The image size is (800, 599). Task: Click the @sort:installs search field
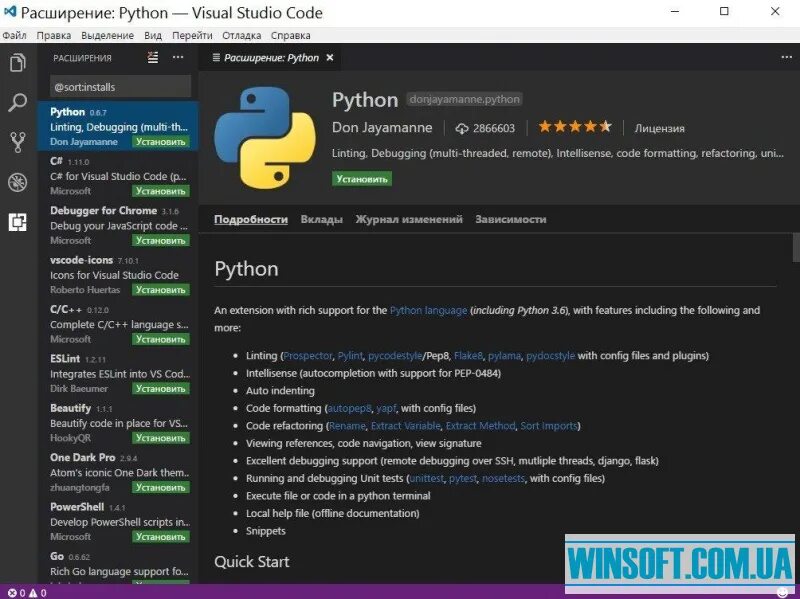point(120,87)
